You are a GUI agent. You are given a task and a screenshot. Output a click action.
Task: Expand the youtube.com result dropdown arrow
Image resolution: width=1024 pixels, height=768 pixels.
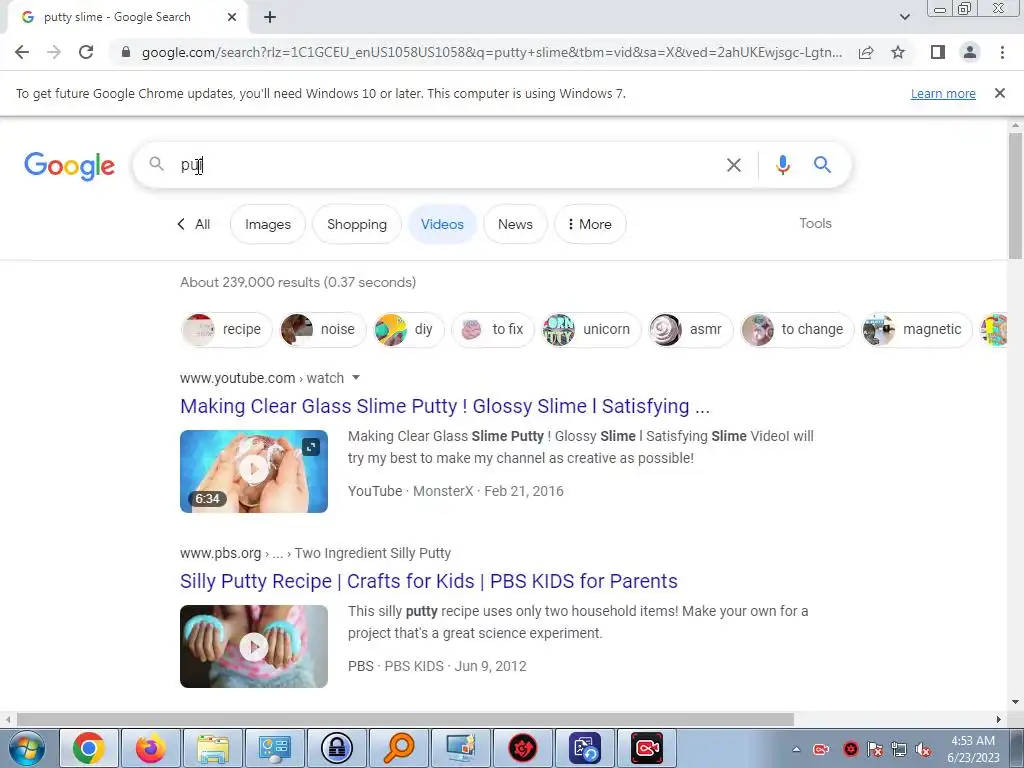coord(356,377)
